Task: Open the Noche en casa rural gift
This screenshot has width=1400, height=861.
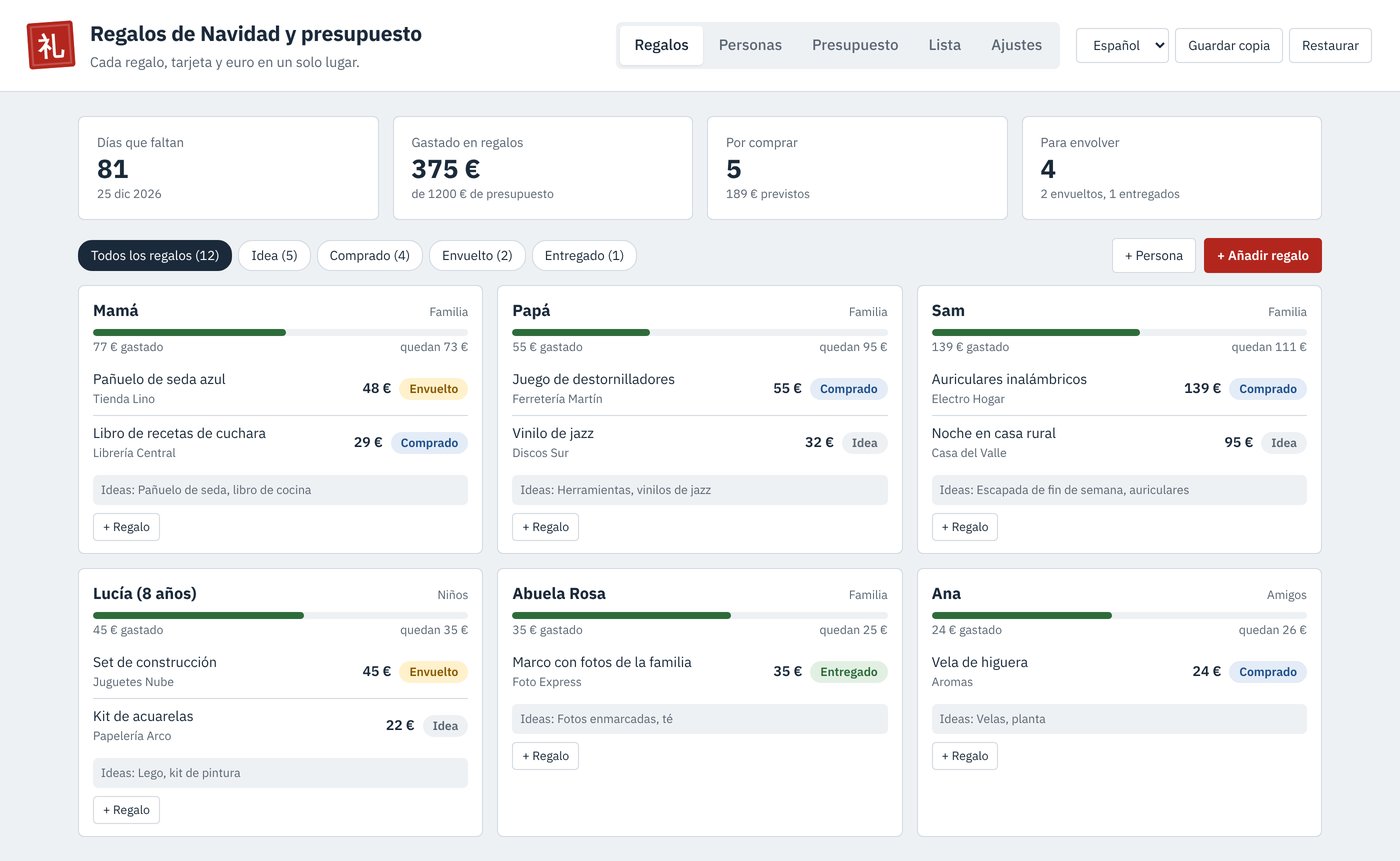Action: click(x=1119, y=442)
